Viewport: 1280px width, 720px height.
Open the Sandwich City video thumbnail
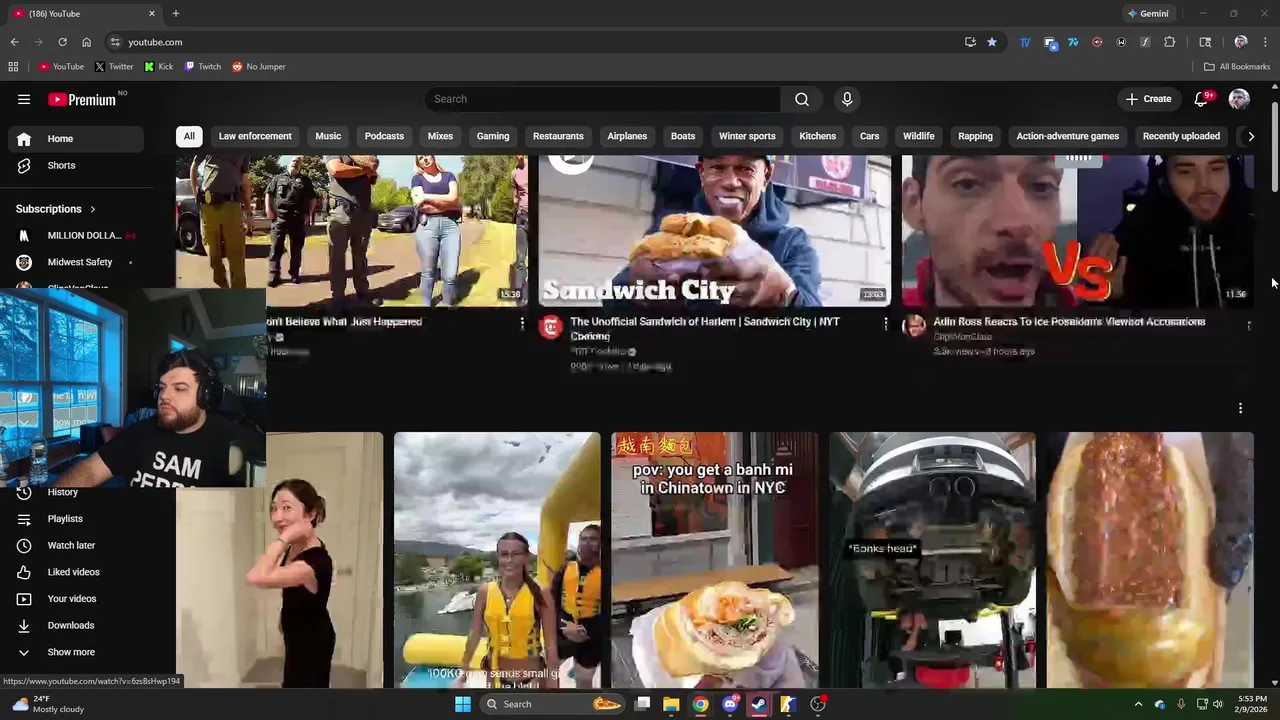pyautogui.click(x=714, y=230)
